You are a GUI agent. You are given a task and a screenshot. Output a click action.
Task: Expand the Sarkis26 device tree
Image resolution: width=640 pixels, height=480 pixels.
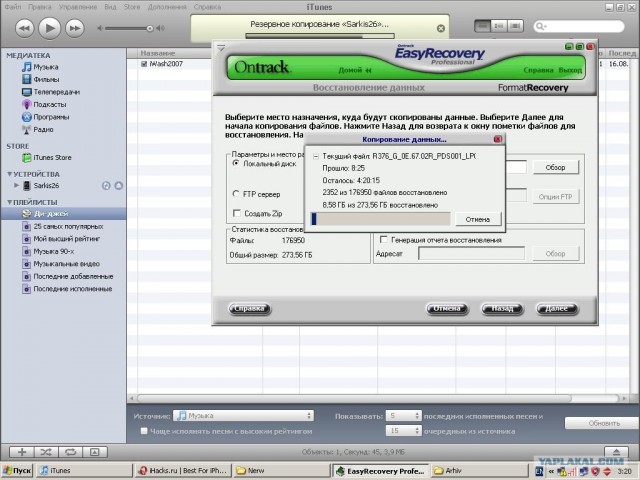(16, 185)
